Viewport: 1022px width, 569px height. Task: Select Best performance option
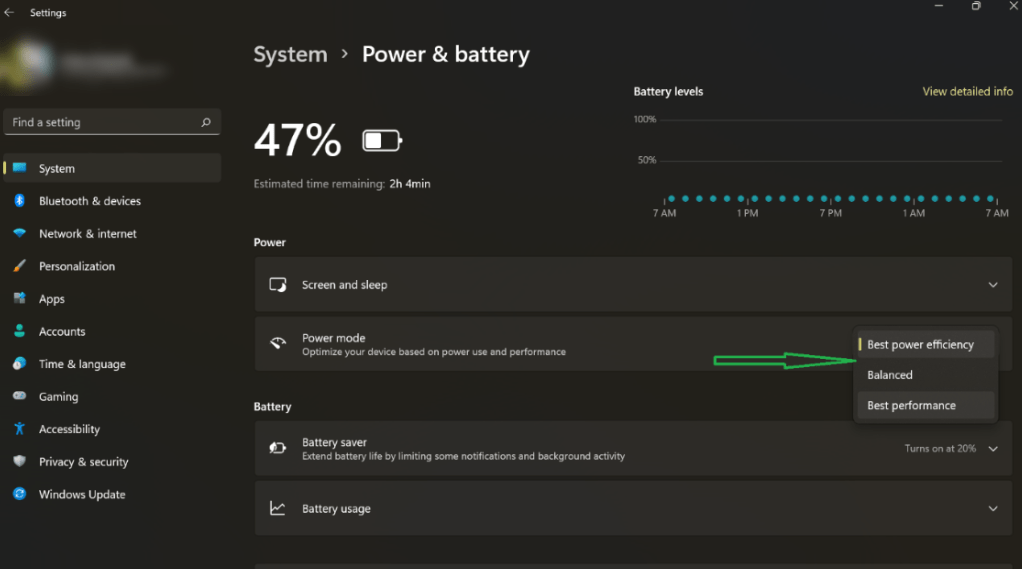coord(911,406)
